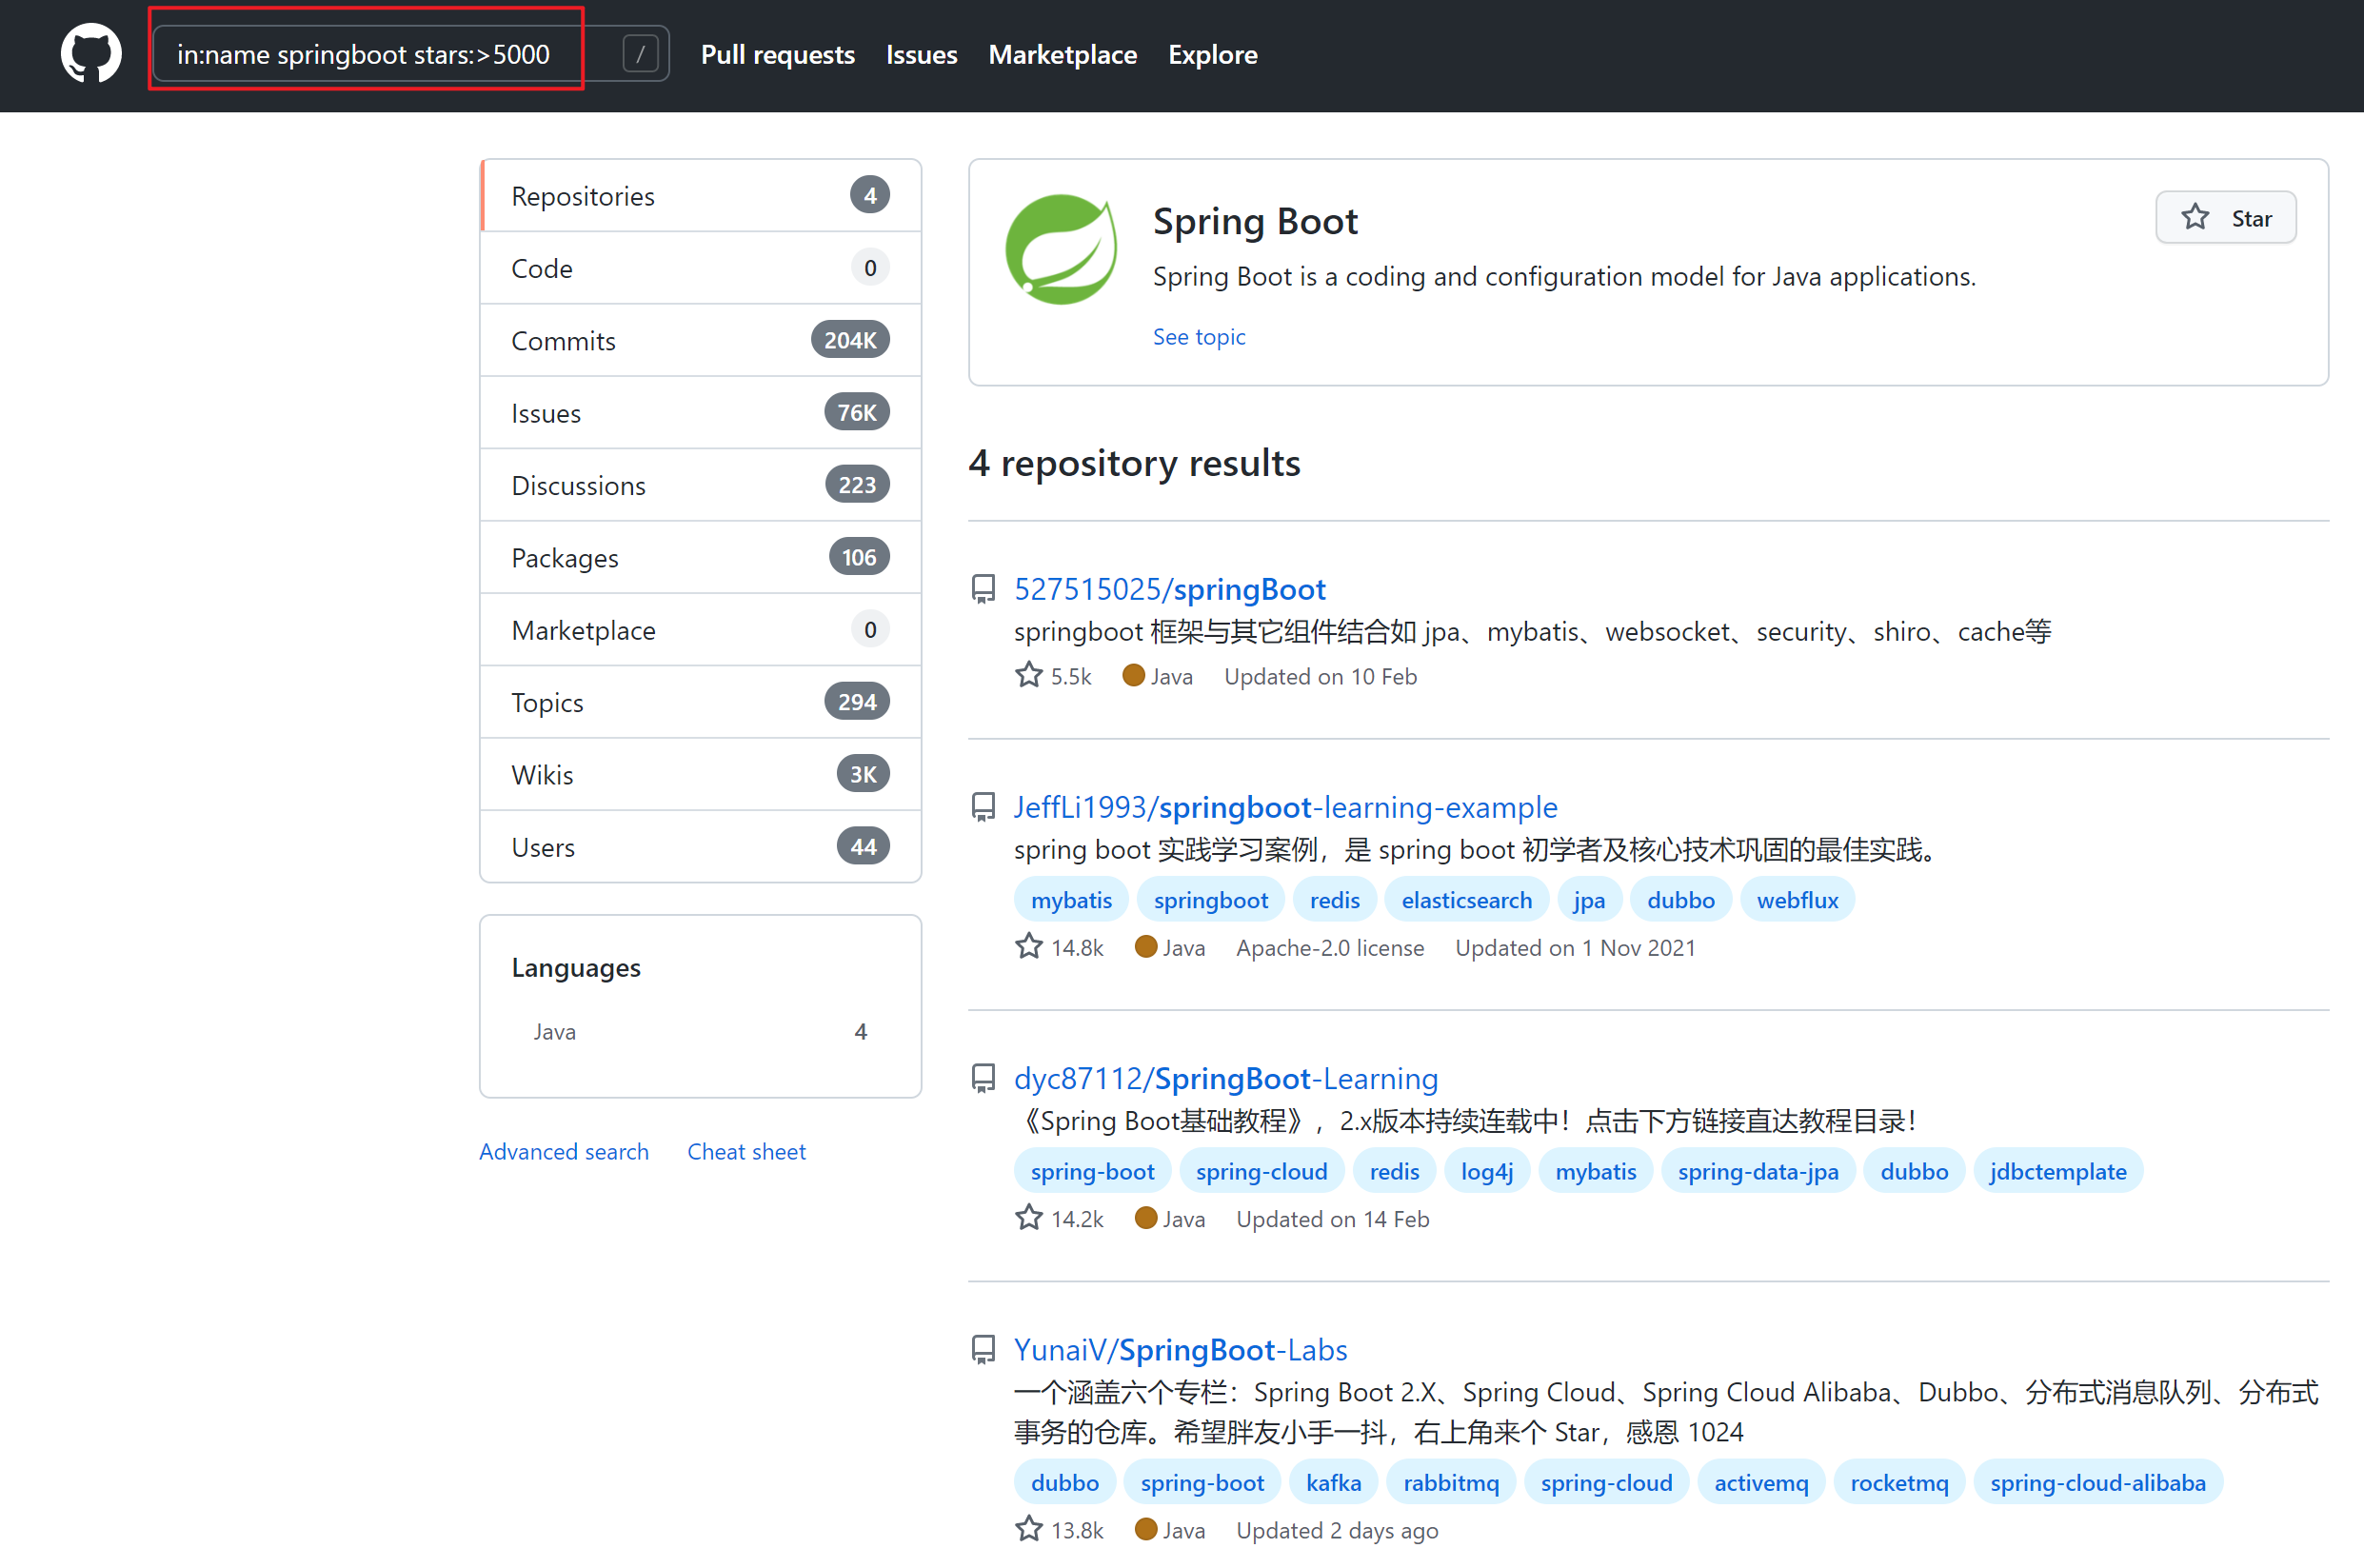Click inside the search input field
The height and width of the screenshot is (1568, 2364).
point(365,53)
